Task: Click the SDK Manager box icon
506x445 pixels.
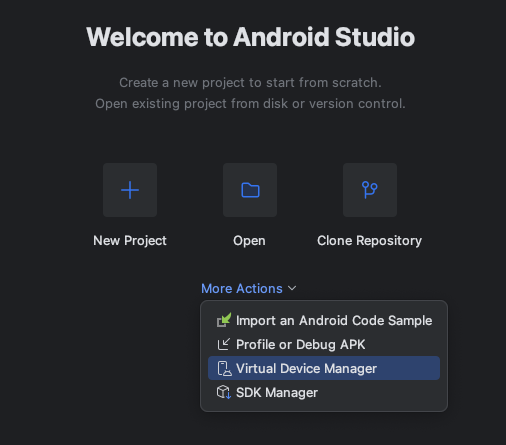Action: 224,392
